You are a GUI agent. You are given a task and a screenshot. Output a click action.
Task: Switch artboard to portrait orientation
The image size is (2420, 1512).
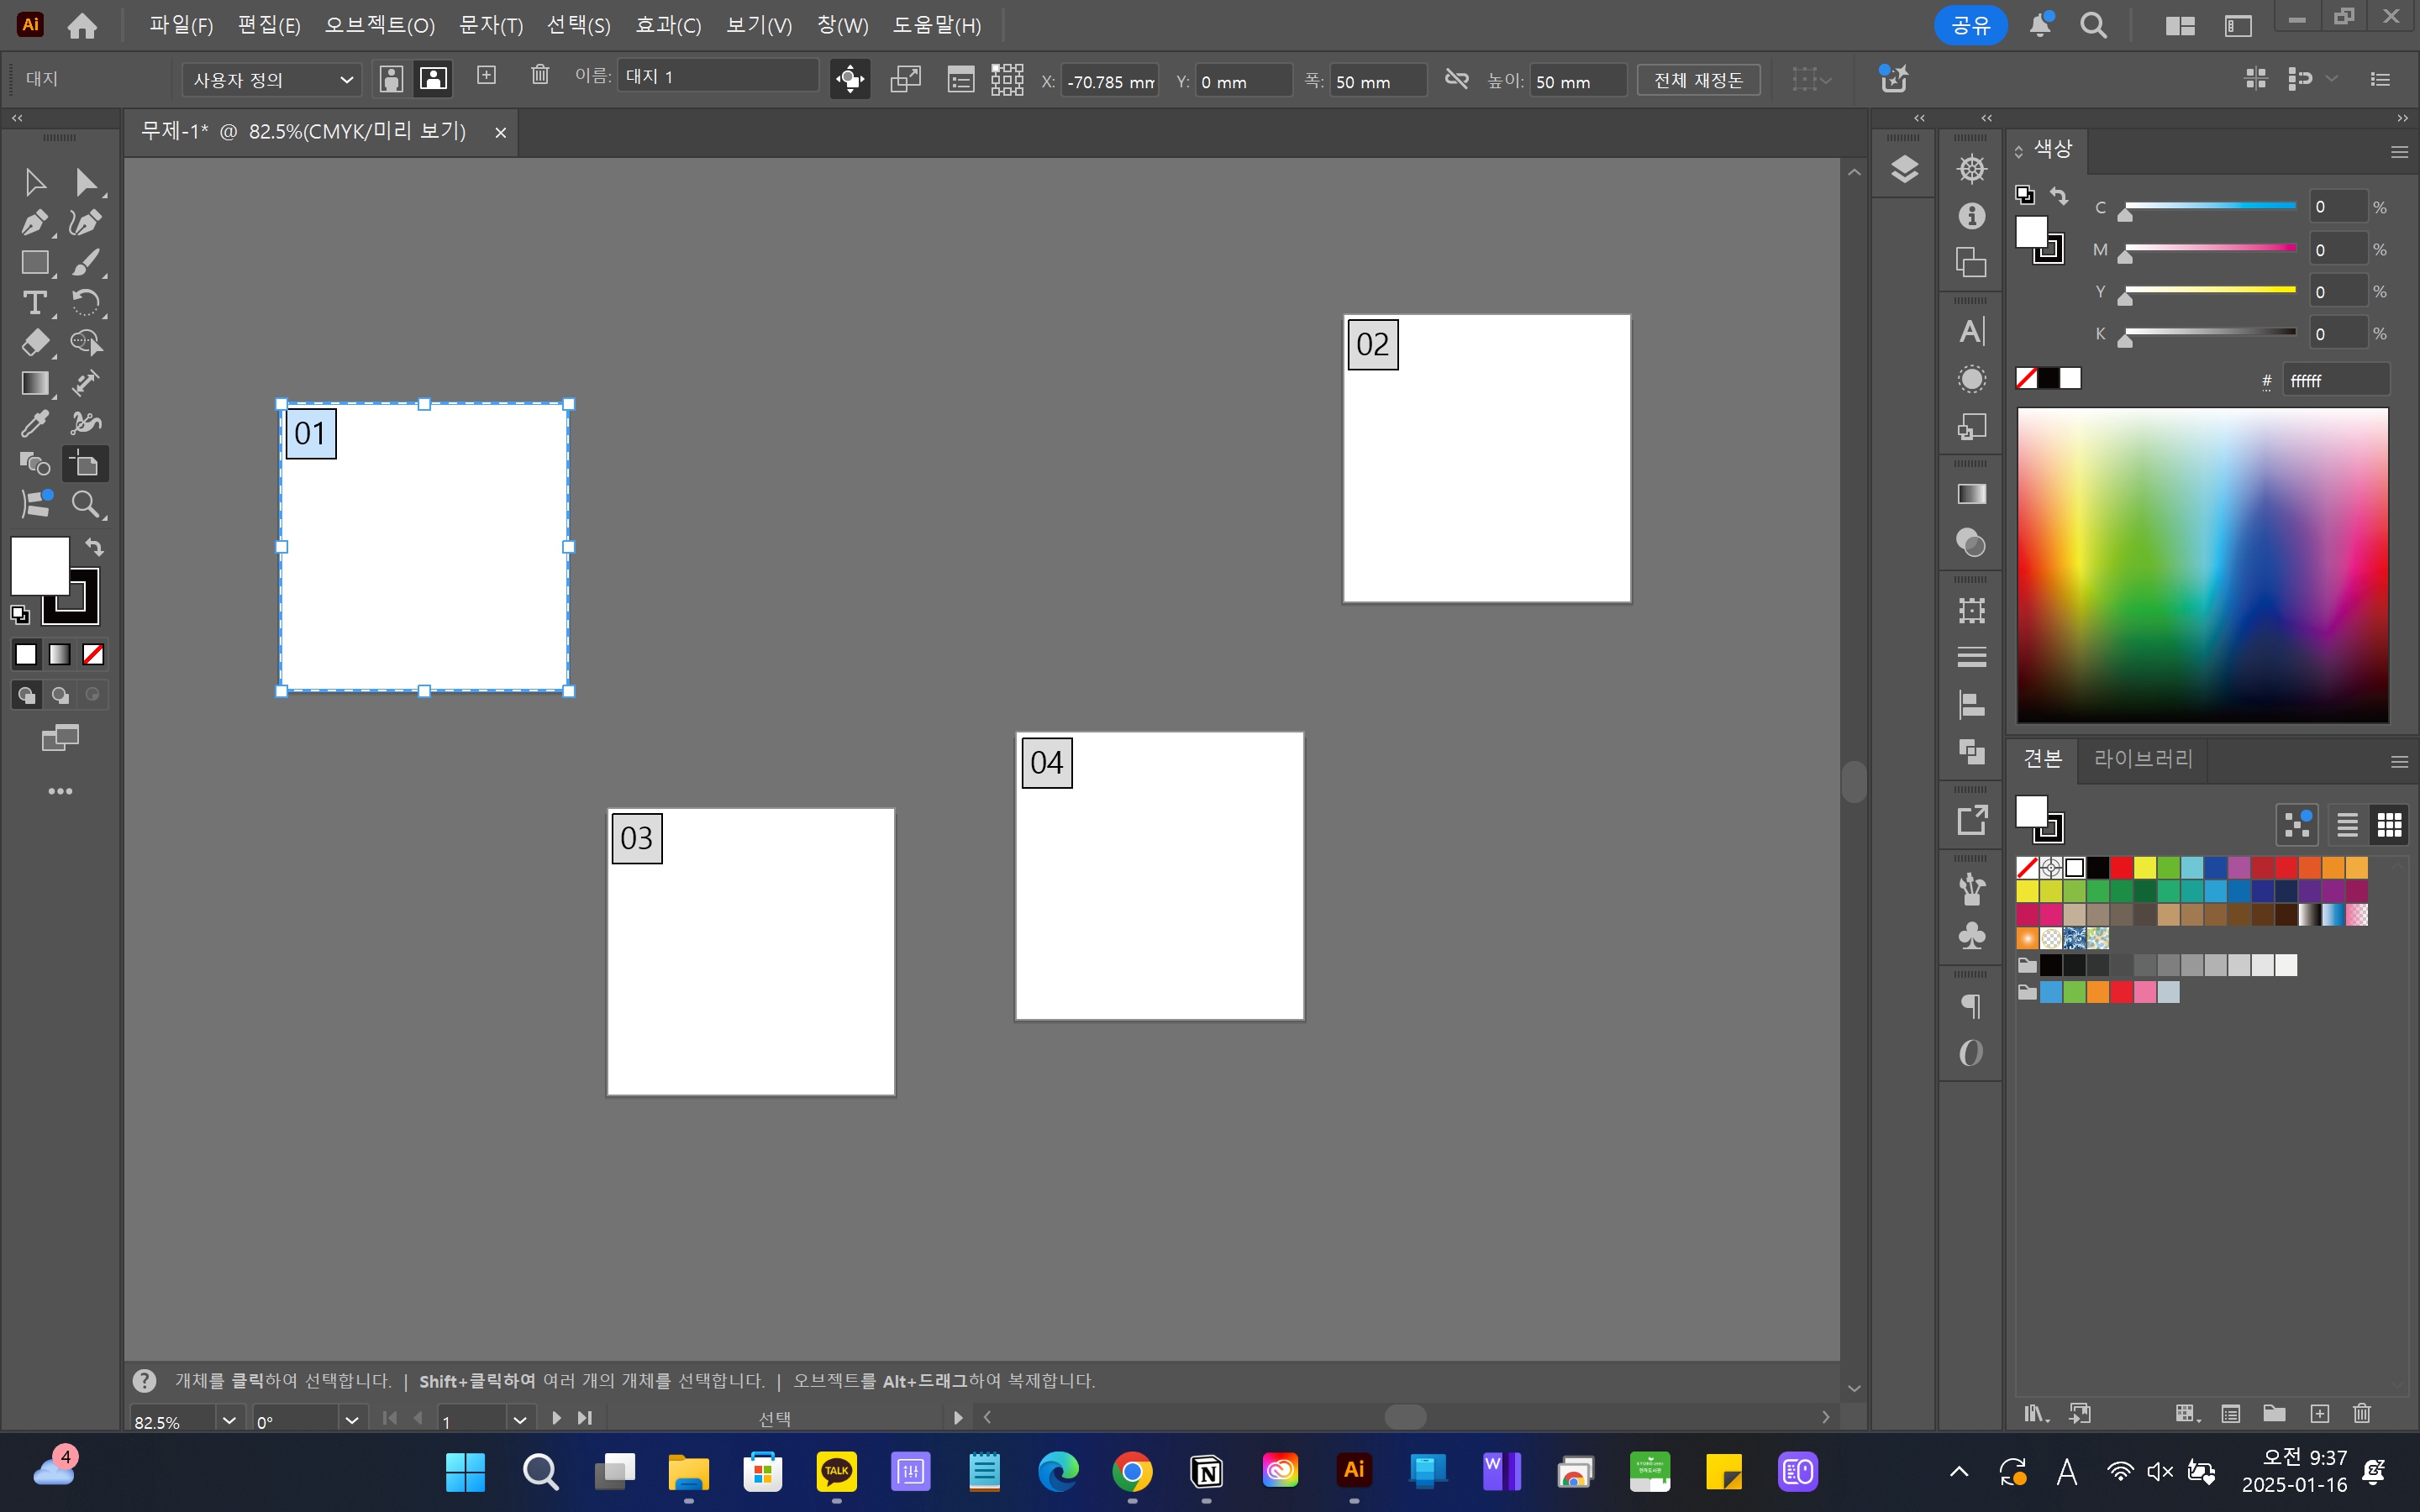(392, 79)
